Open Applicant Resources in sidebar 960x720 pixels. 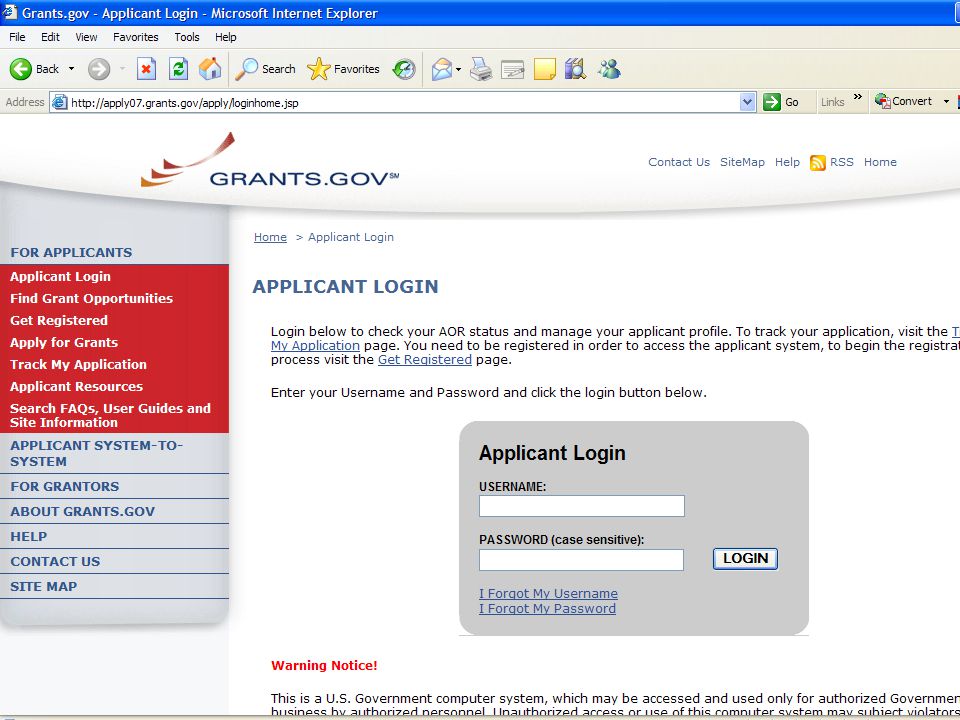coord(77,387)
